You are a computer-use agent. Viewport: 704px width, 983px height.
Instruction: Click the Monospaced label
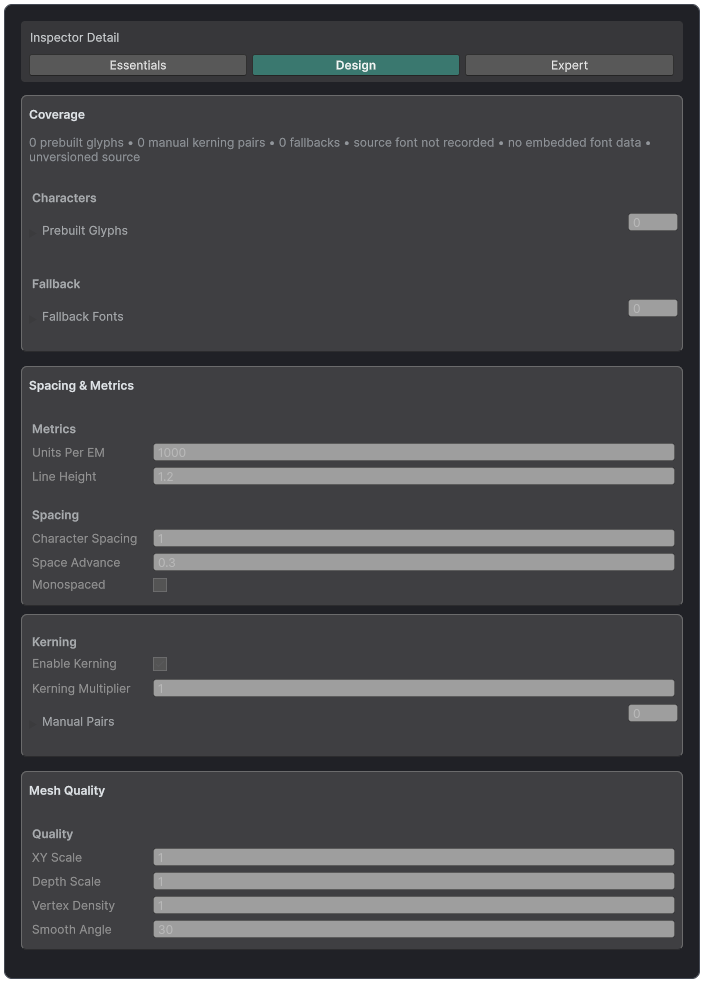point(68,584)
